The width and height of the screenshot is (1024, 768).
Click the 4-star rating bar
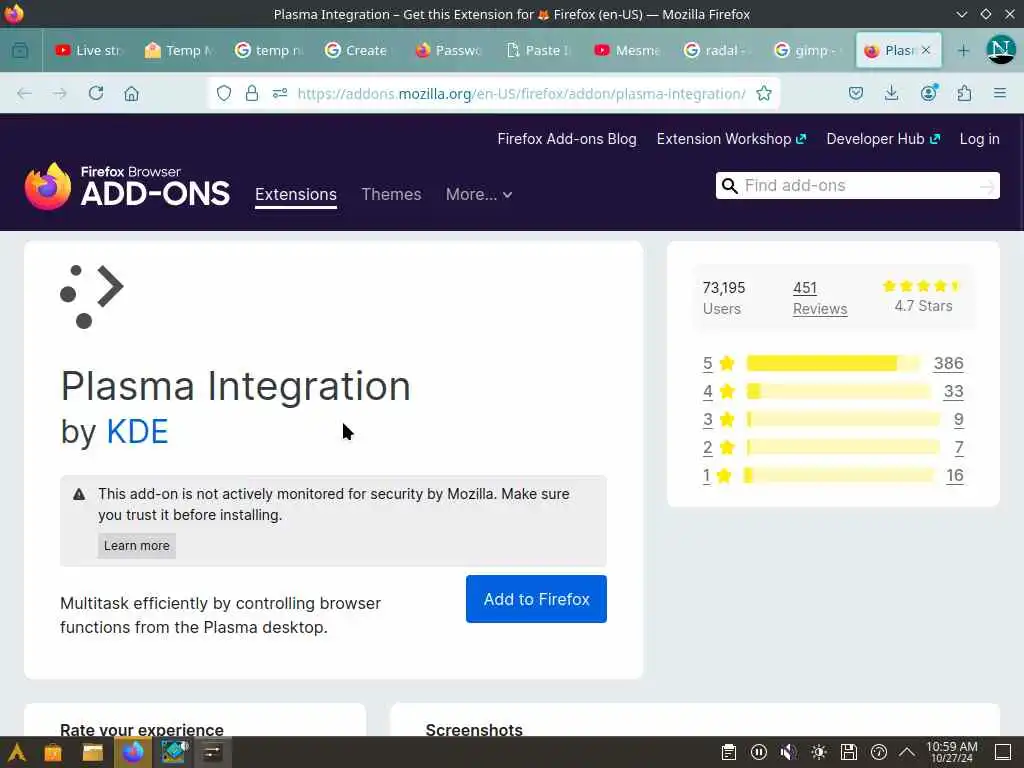click(x=839, y=391)
